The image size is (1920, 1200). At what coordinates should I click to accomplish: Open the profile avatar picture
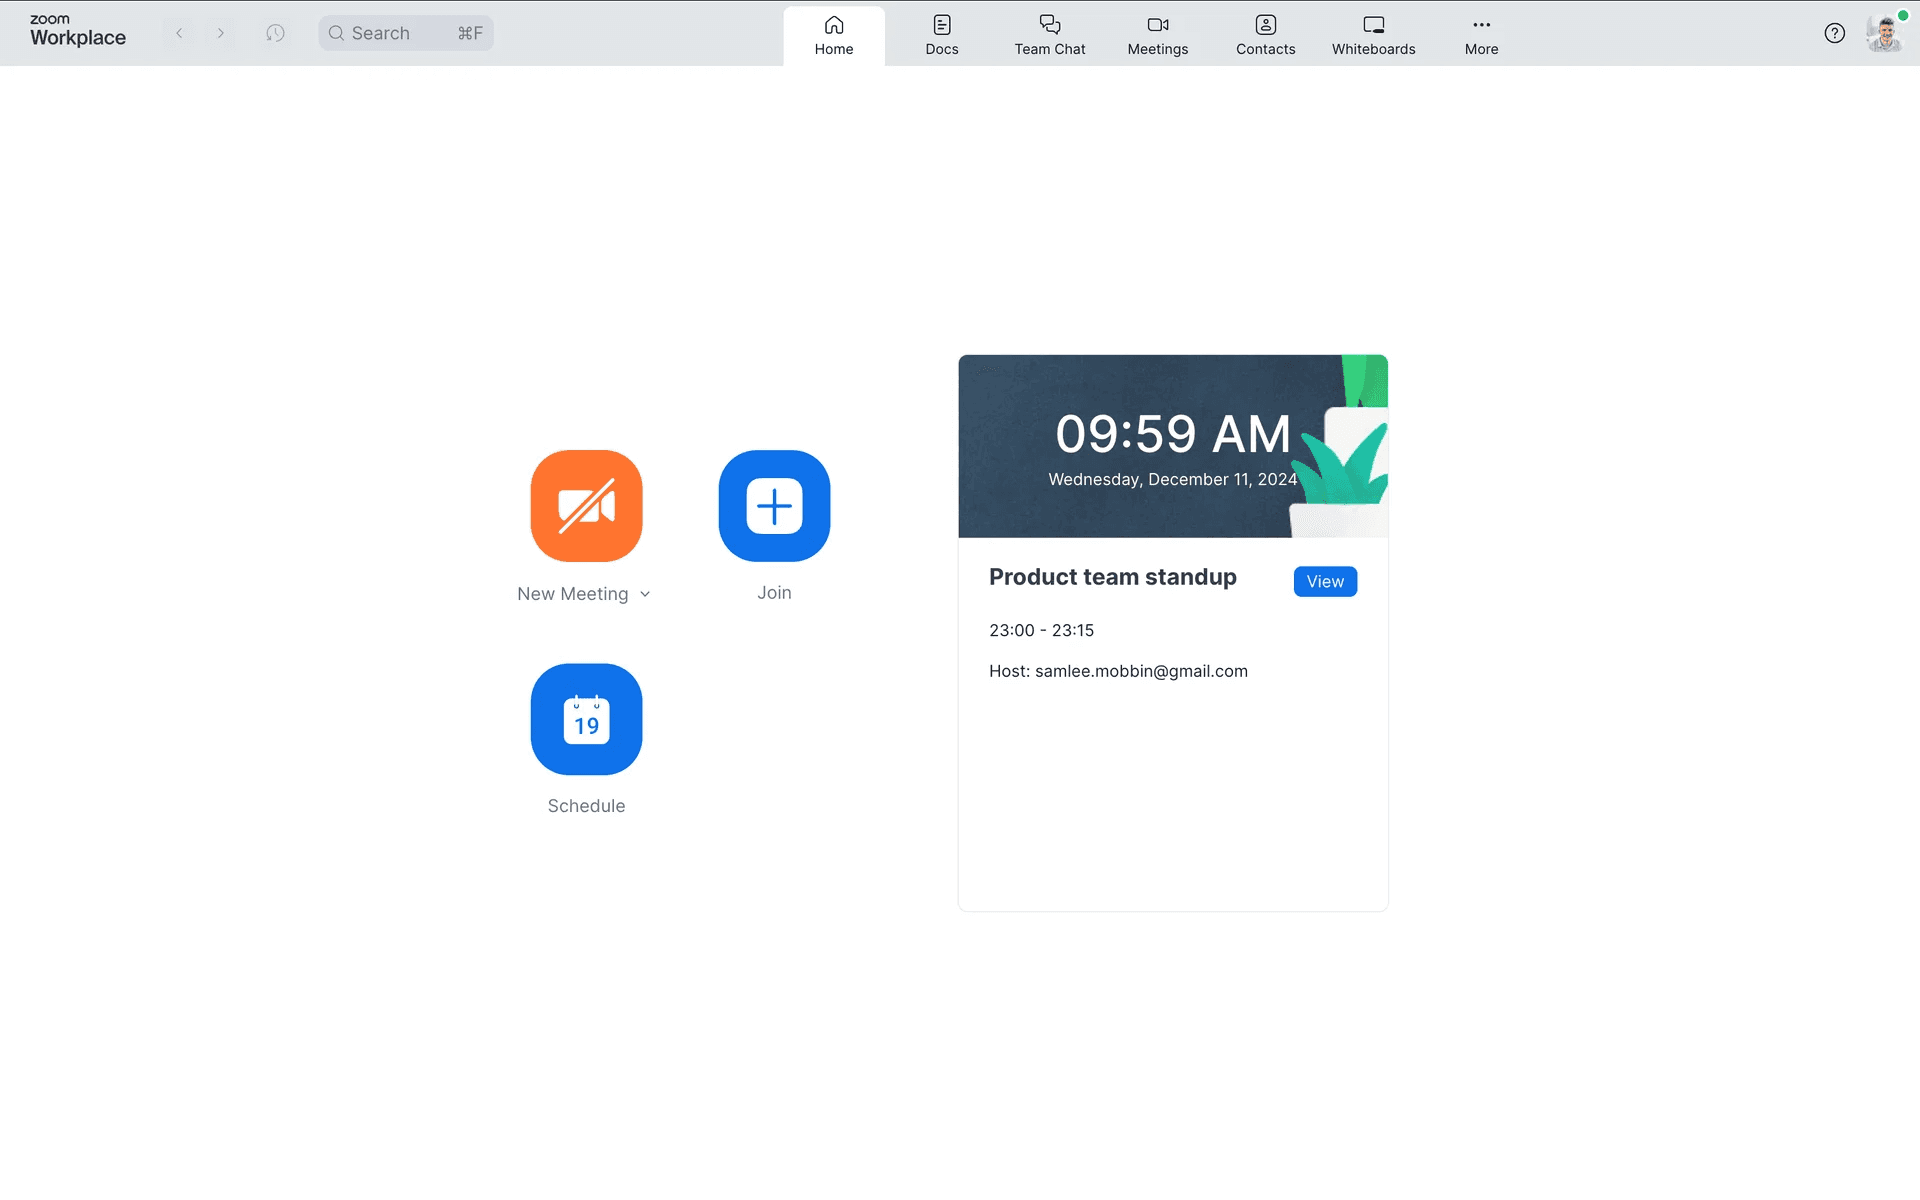(1884, 33)
